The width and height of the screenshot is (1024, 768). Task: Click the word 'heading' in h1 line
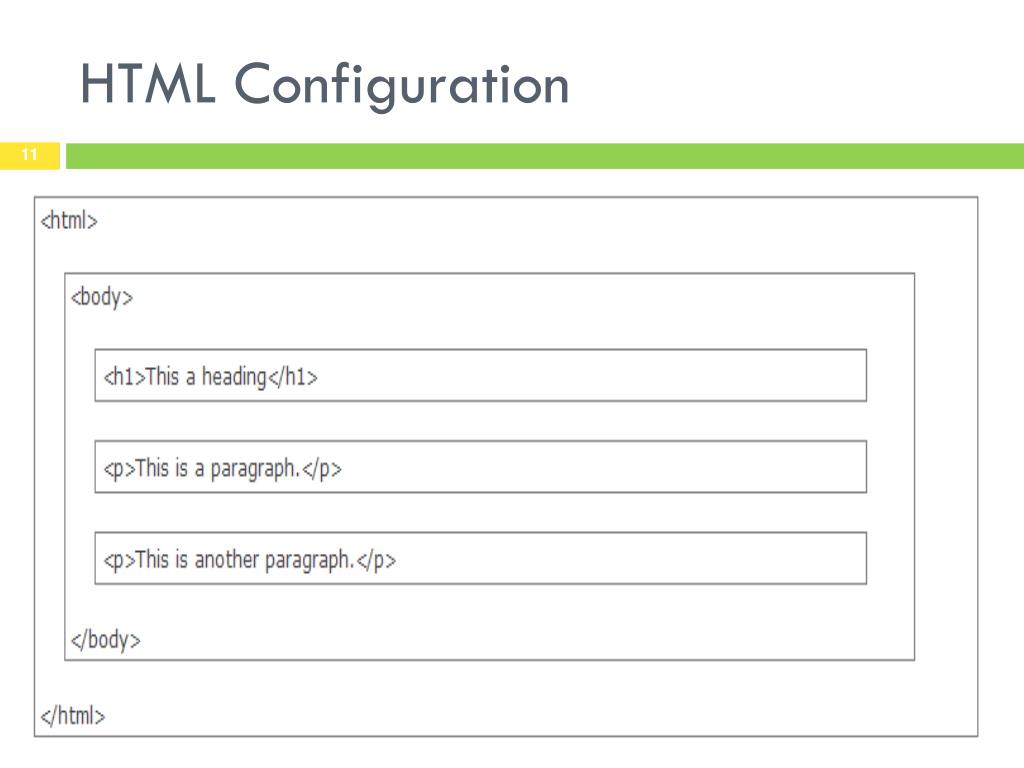click(234, 377)
